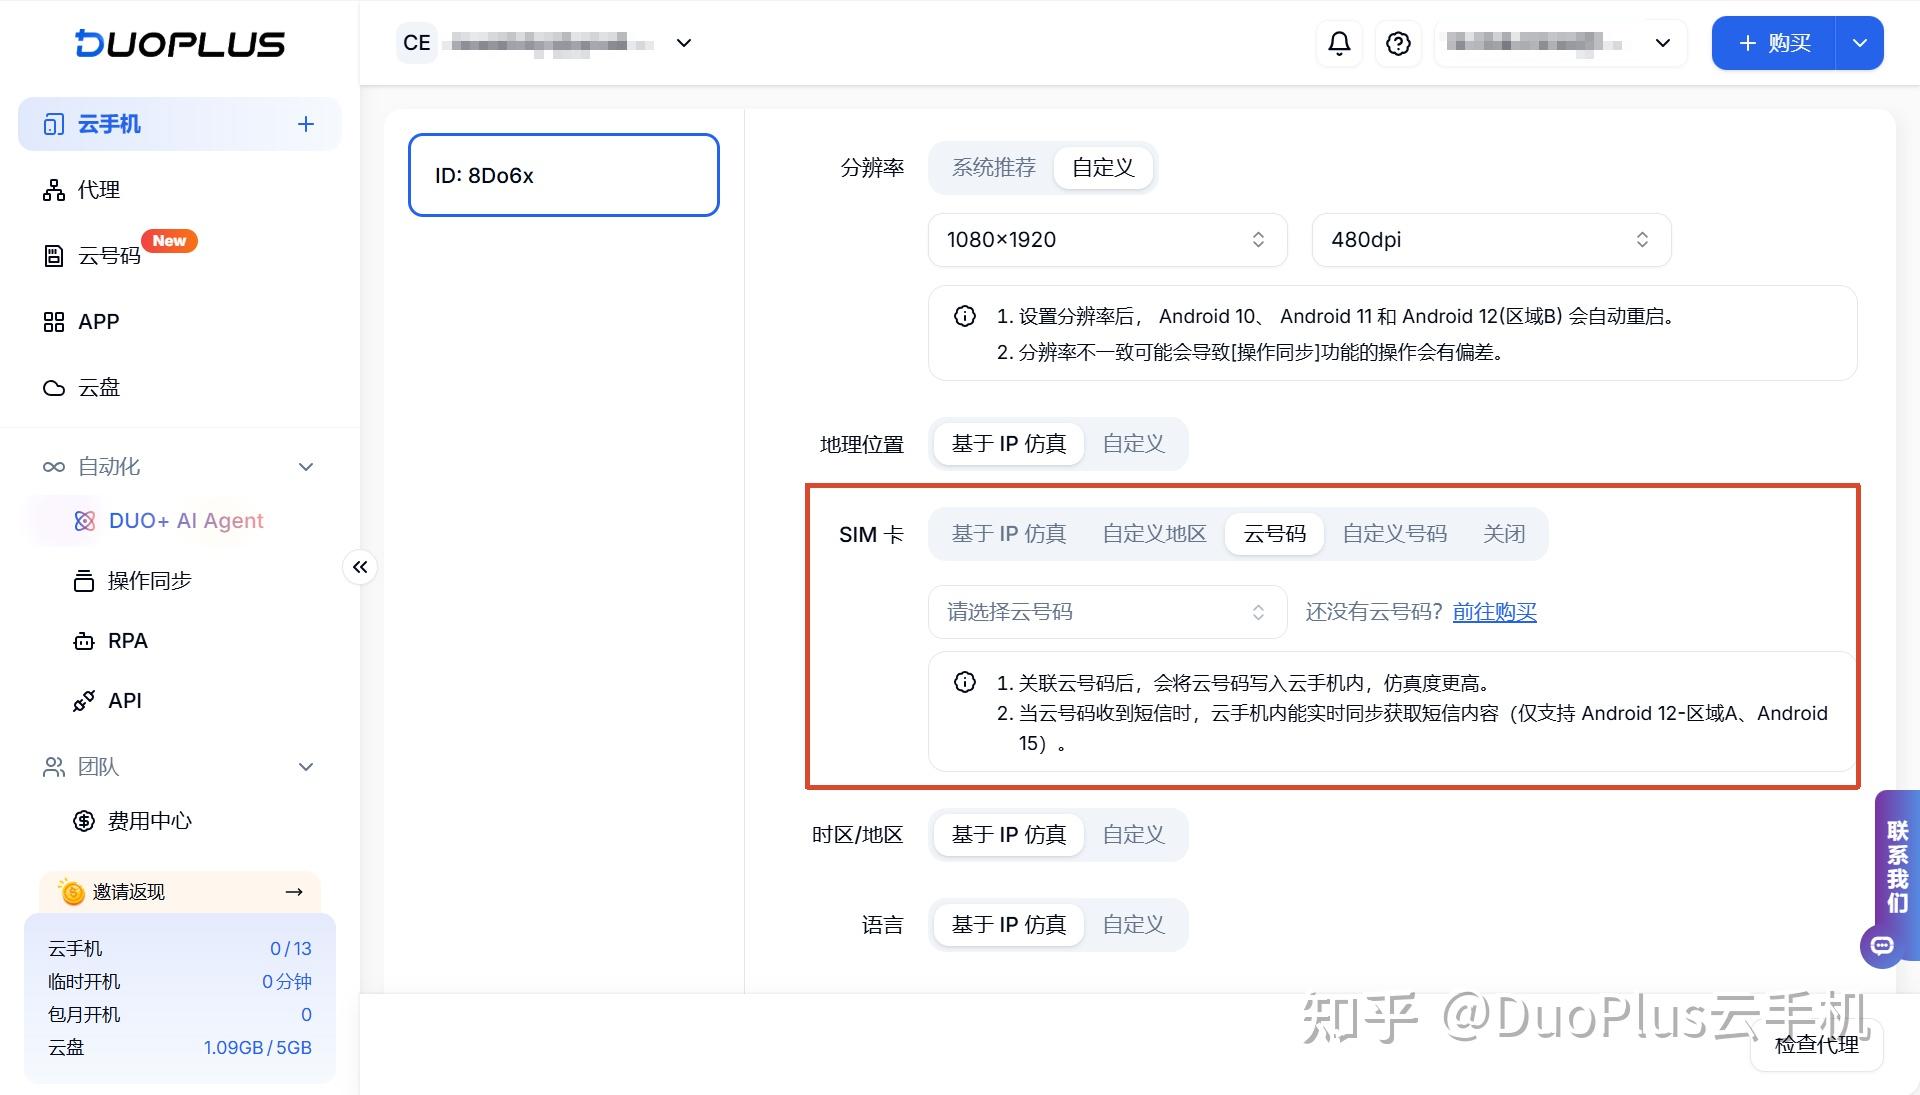The width and height of the screenshot is (1920, 1095).
Task: Open 云手机 in the sidebar
Action: click(x=180, y=124)
